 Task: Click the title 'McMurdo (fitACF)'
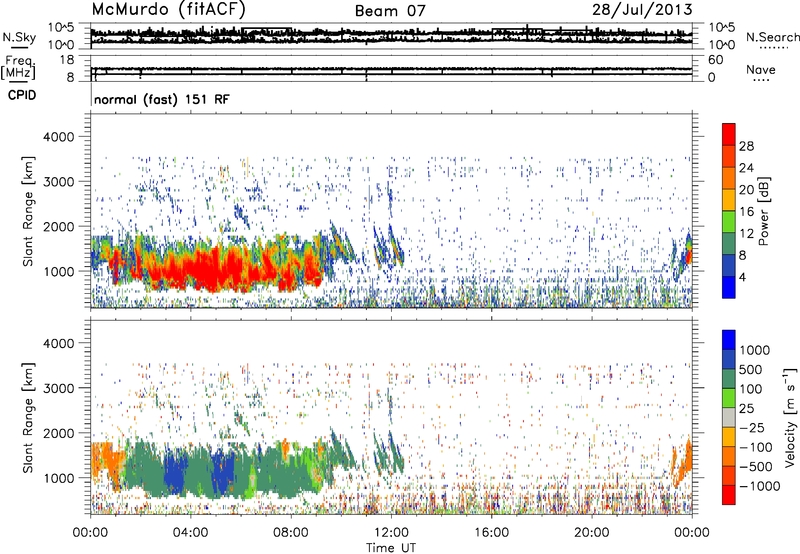(x=168, y=9)
